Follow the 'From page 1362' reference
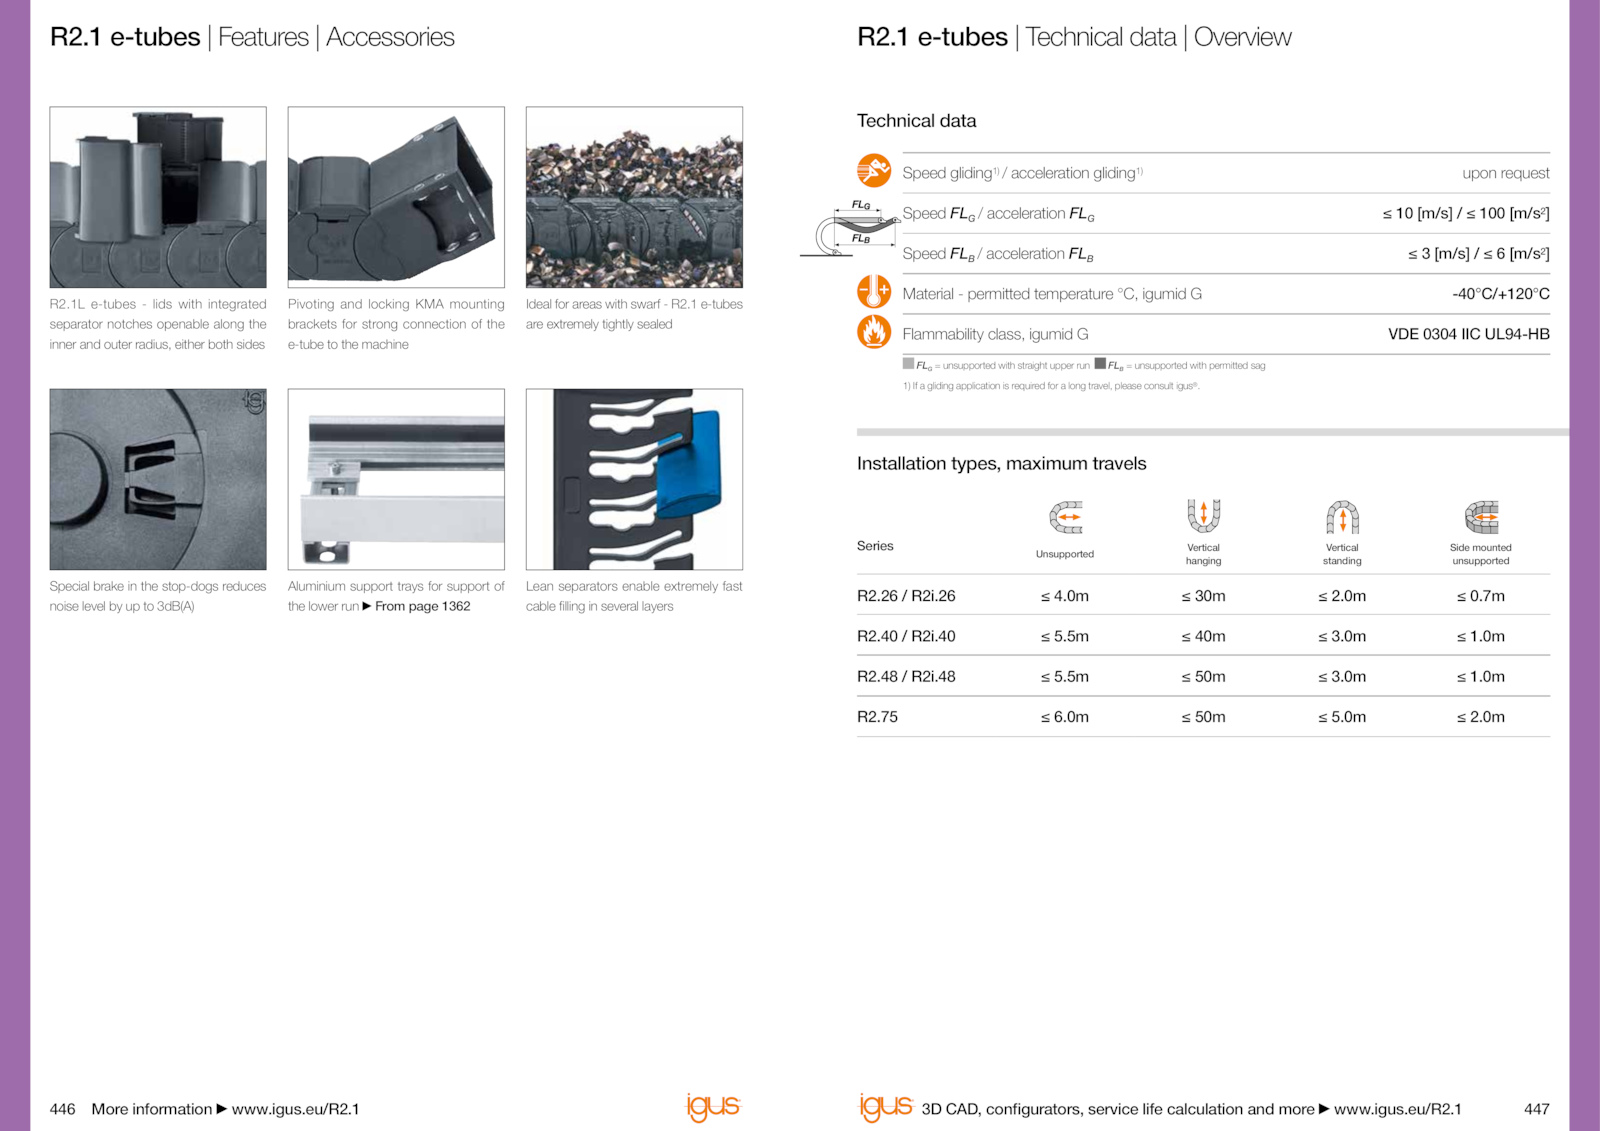1600x1131 pixels. (x=422, y=606)
